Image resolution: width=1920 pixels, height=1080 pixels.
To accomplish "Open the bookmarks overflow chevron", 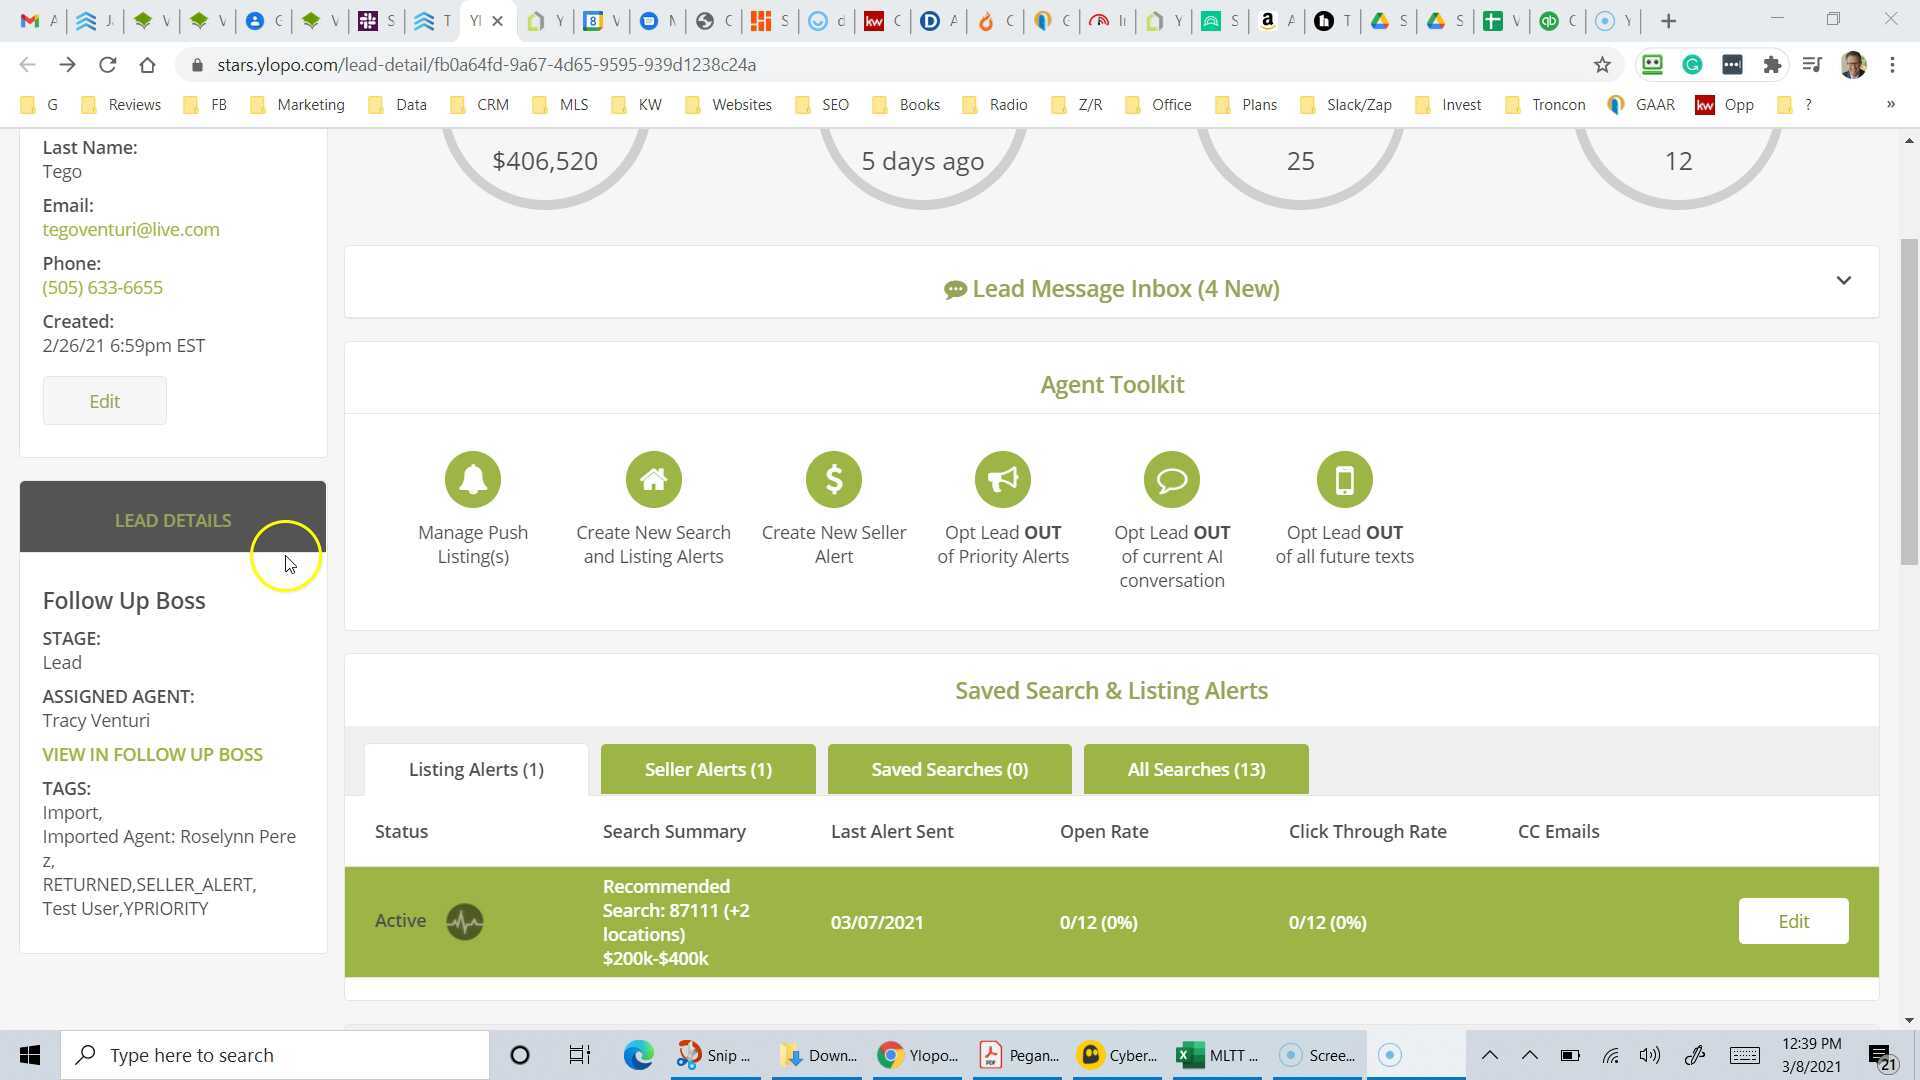I will (x=1890, y=104).
